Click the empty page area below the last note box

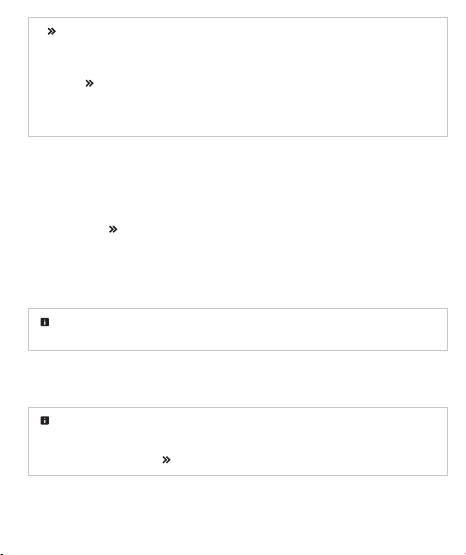tap(238, 513)
